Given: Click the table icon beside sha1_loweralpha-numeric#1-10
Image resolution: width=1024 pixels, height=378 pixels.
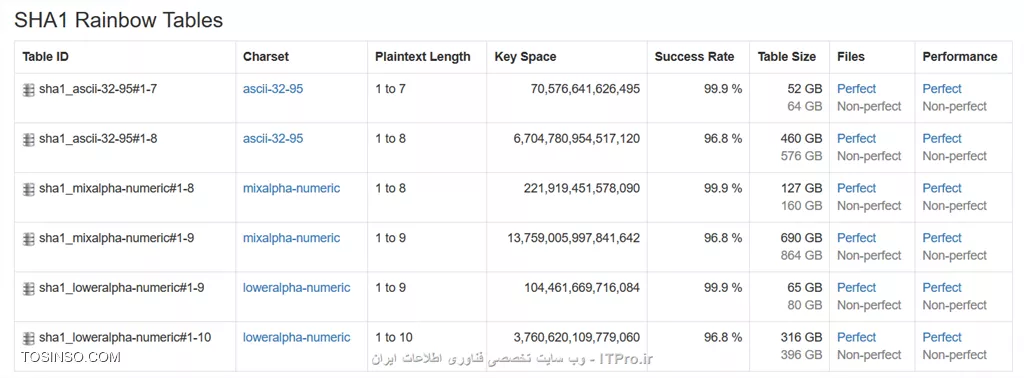Looking at the screenshot, I should point(28,338).
